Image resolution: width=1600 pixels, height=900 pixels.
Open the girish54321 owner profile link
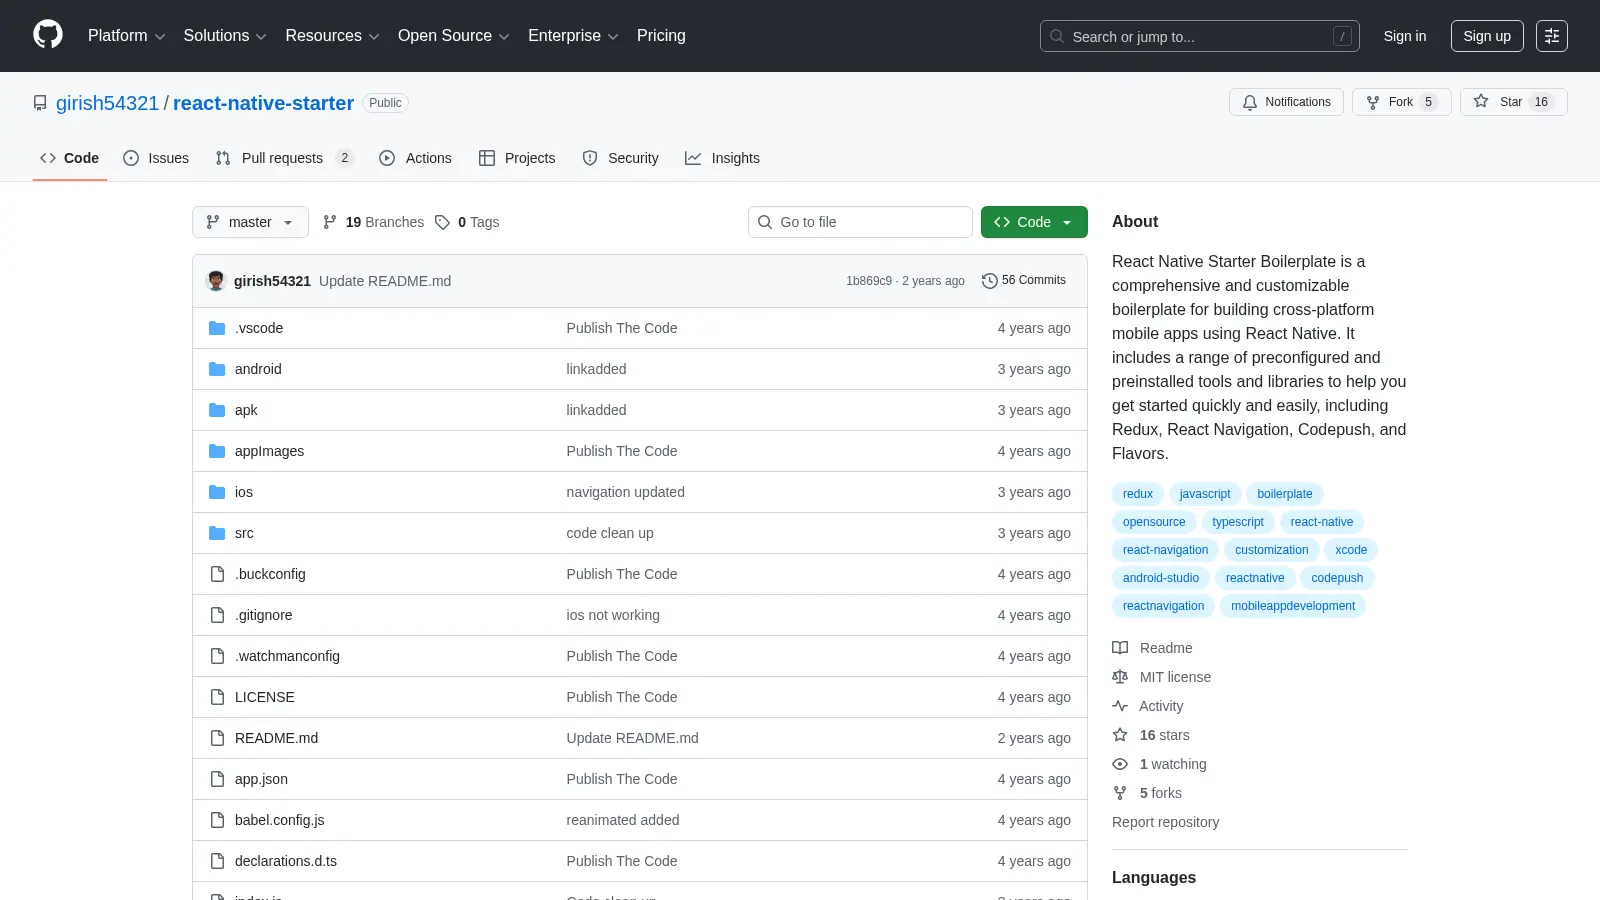pos(107,103)
